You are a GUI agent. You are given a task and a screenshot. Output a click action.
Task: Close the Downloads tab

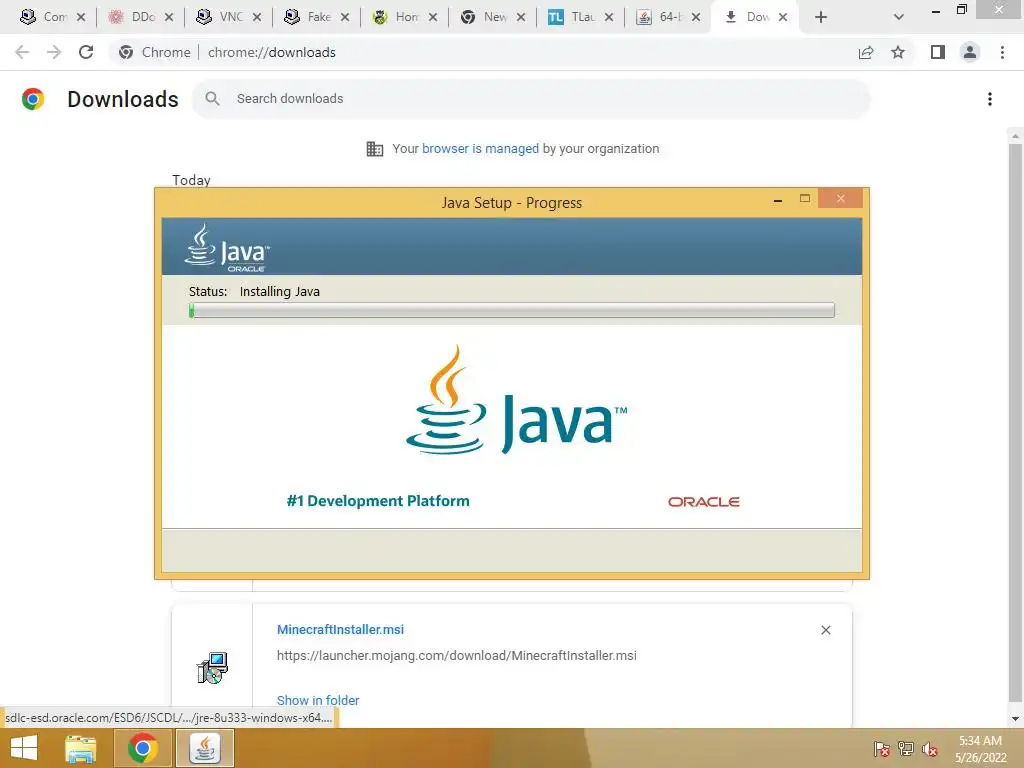[x=783, y=18]
